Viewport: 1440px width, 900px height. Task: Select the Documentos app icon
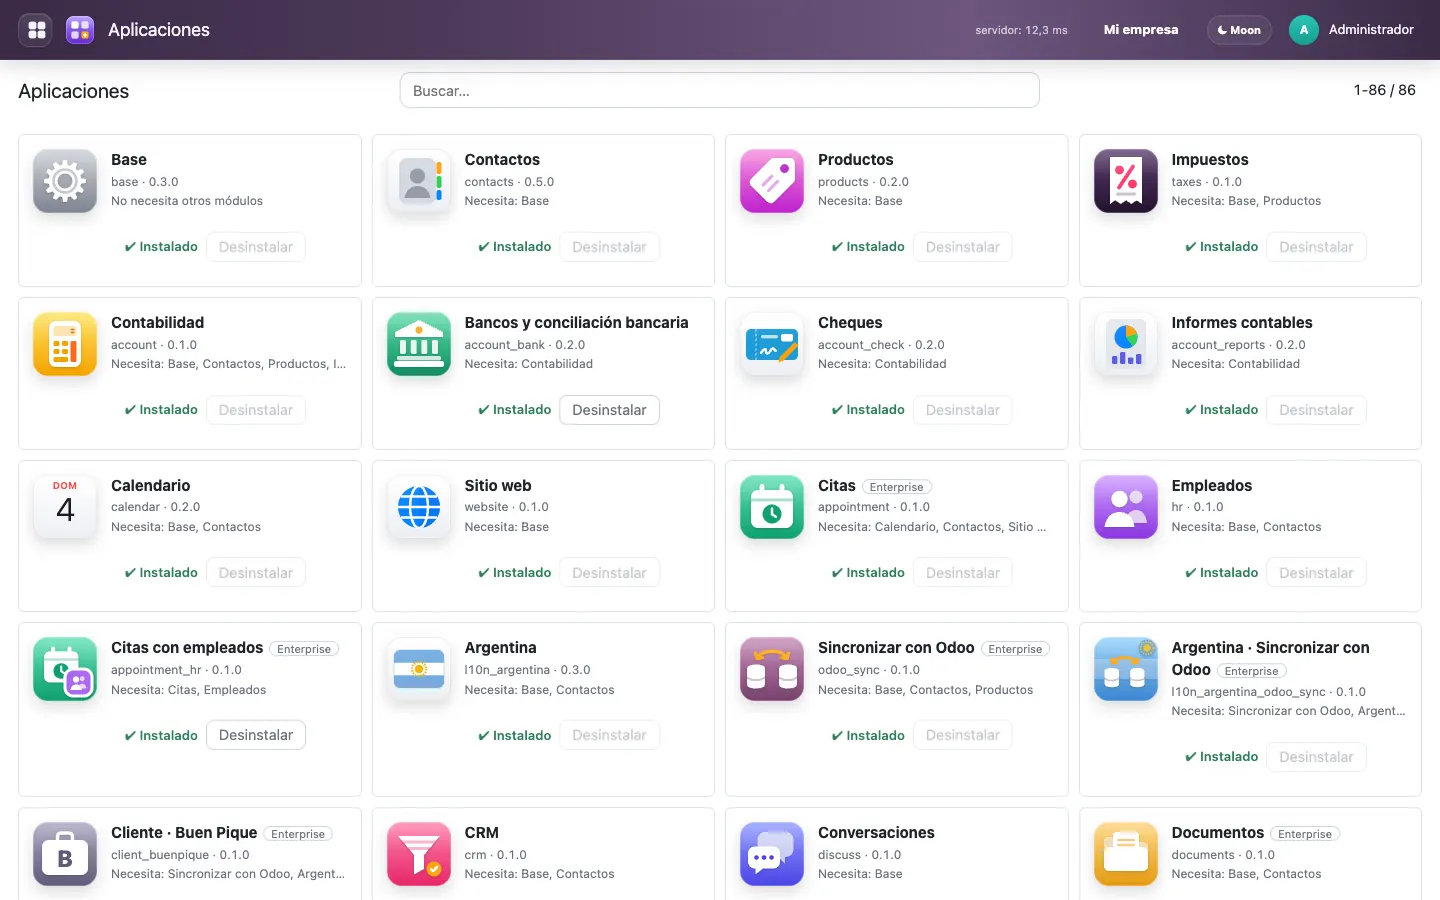1126,854
